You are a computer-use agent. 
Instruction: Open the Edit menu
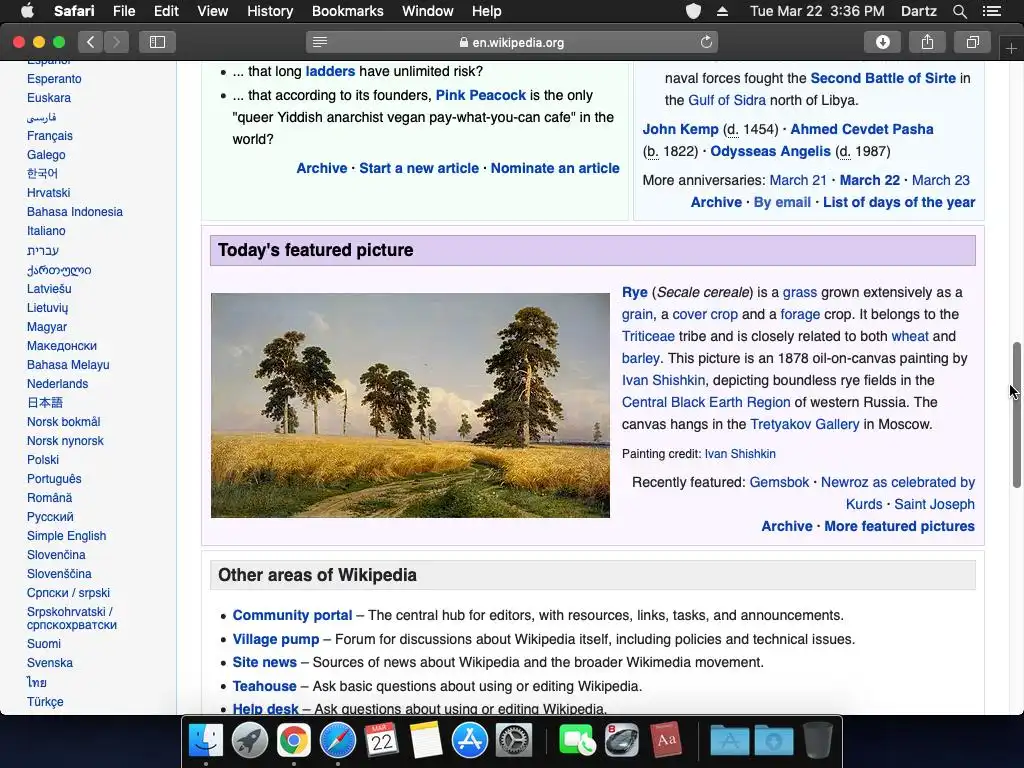166,11
